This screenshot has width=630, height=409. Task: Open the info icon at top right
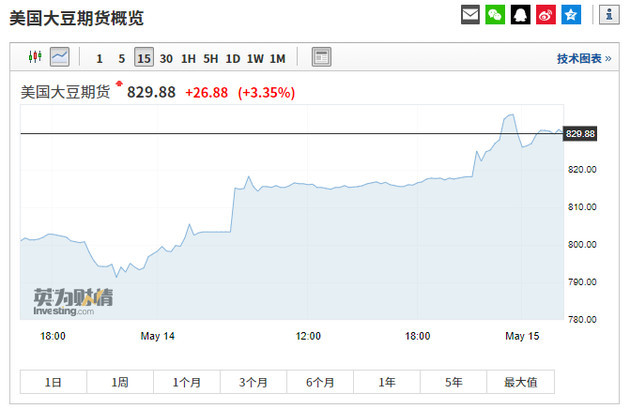point(607,14)
